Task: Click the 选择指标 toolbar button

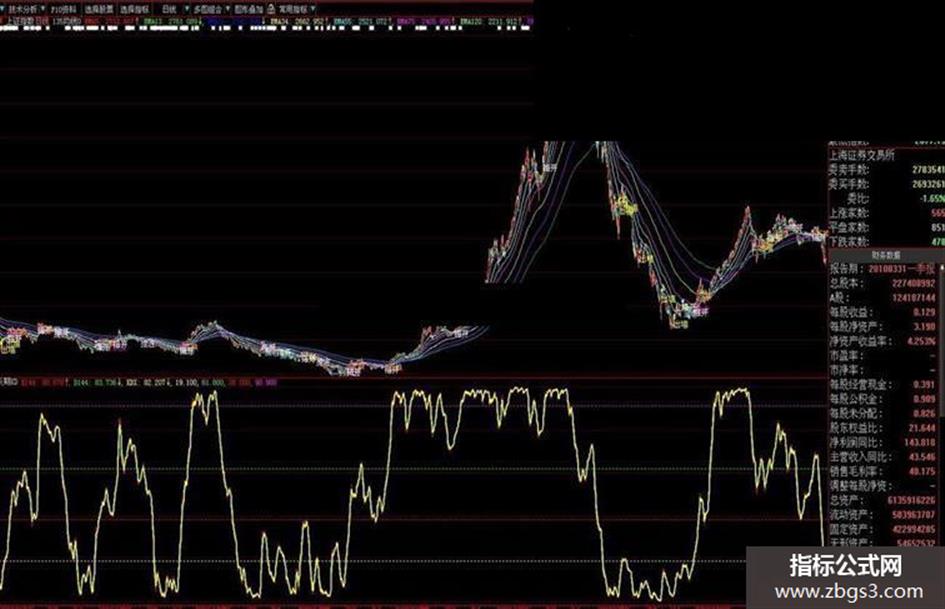Action: pyautogui.click(x=134, y=9)
